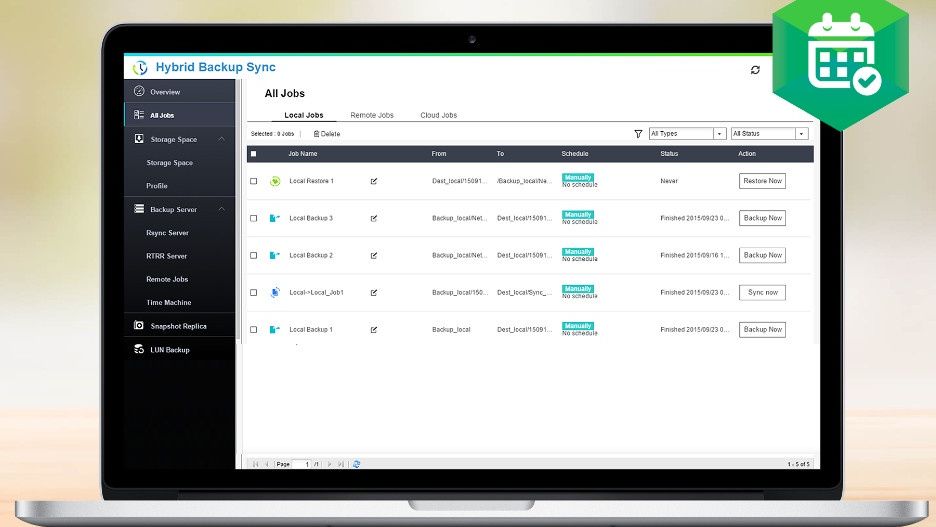
Task: Click Backup Now for Local Backup 1
Action: point(762,329)
